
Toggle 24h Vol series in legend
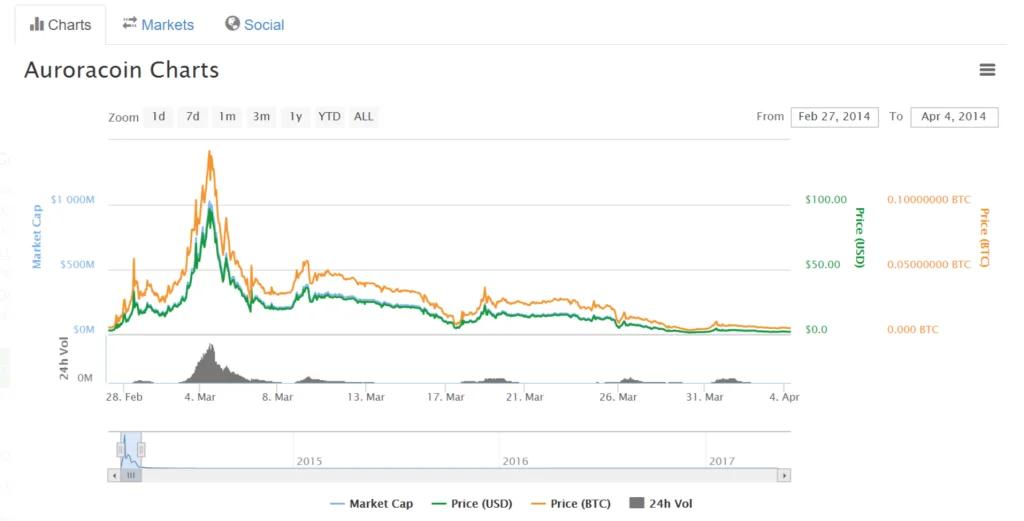coord(661,503)
